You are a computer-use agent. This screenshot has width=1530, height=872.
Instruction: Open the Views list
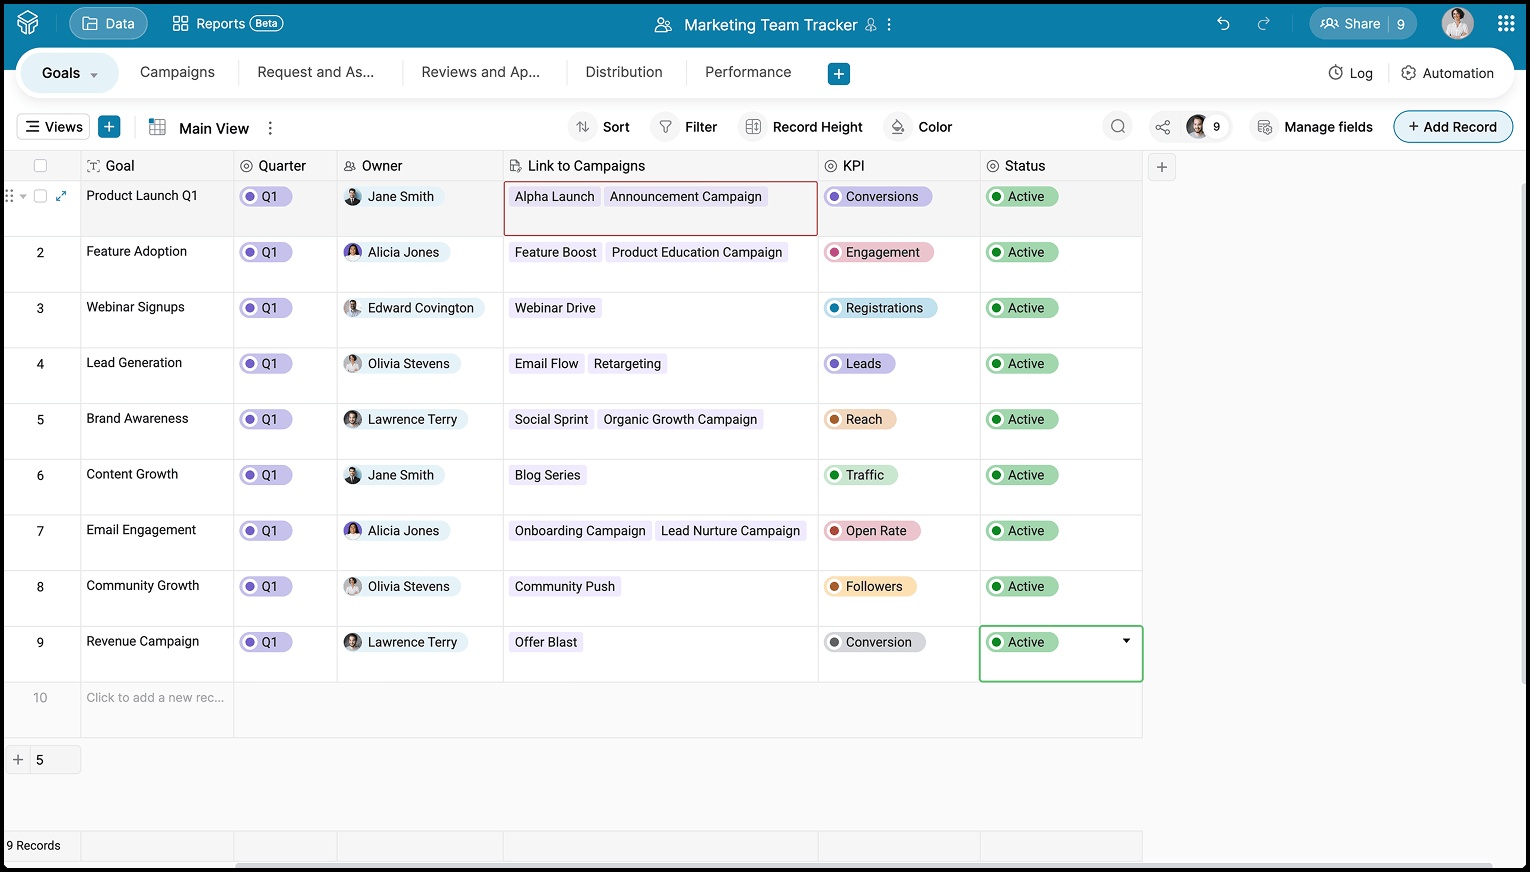click(54, 127)
